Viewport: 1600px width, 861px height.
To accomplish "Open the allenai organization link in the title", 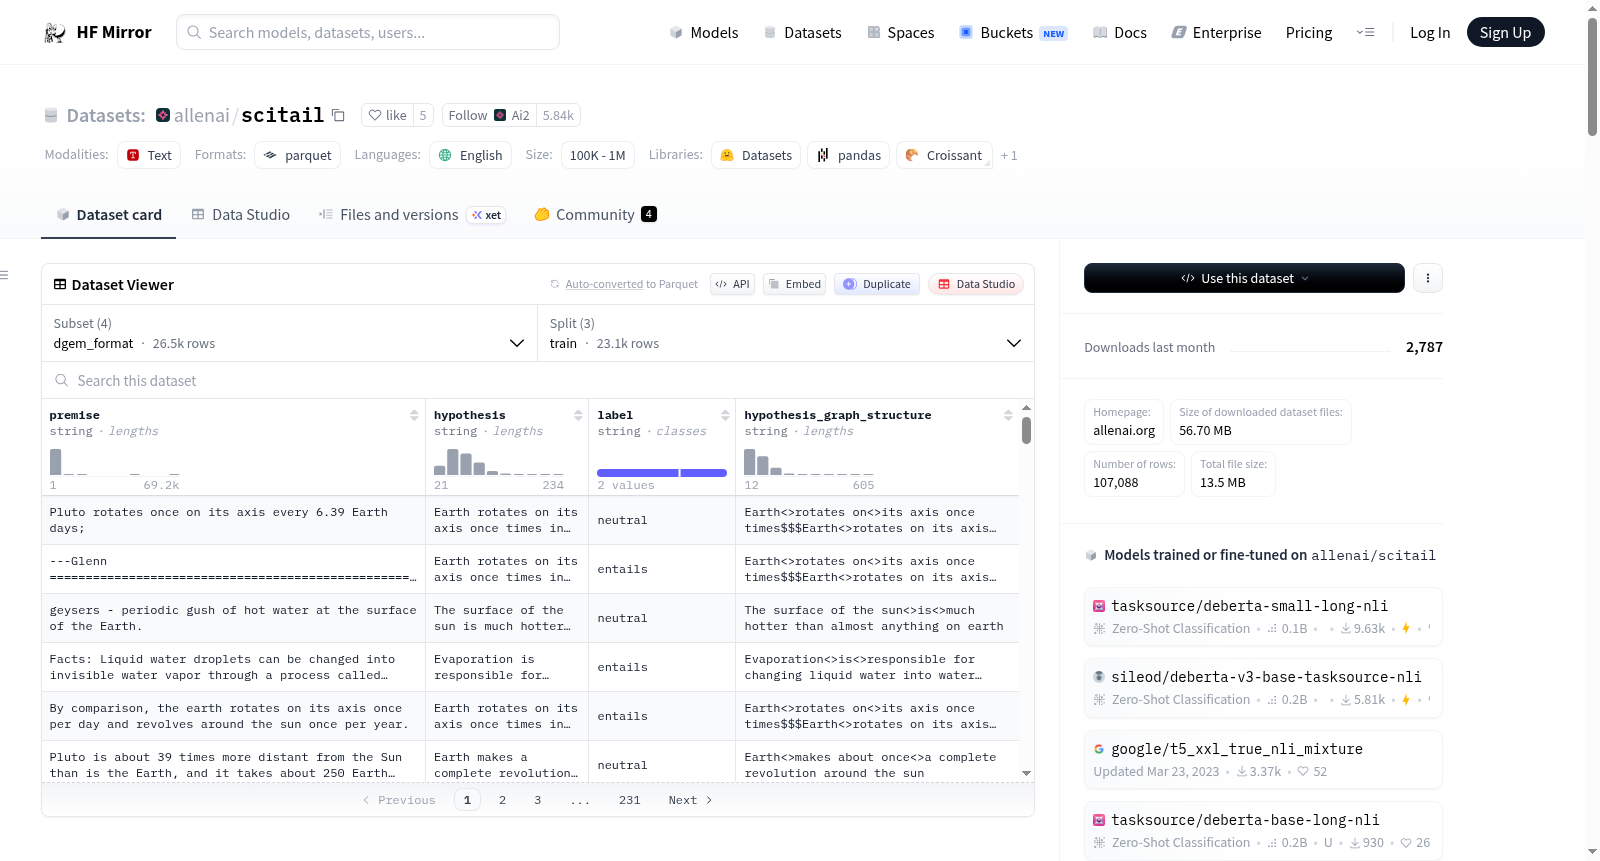I will point(202,115).
